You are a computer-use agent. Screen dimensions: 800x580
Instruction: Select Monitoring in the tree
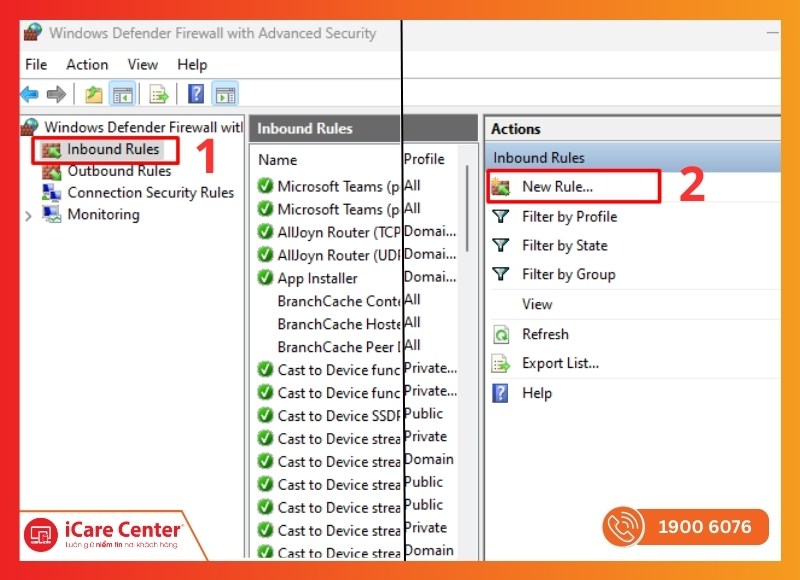coord(104,214)
